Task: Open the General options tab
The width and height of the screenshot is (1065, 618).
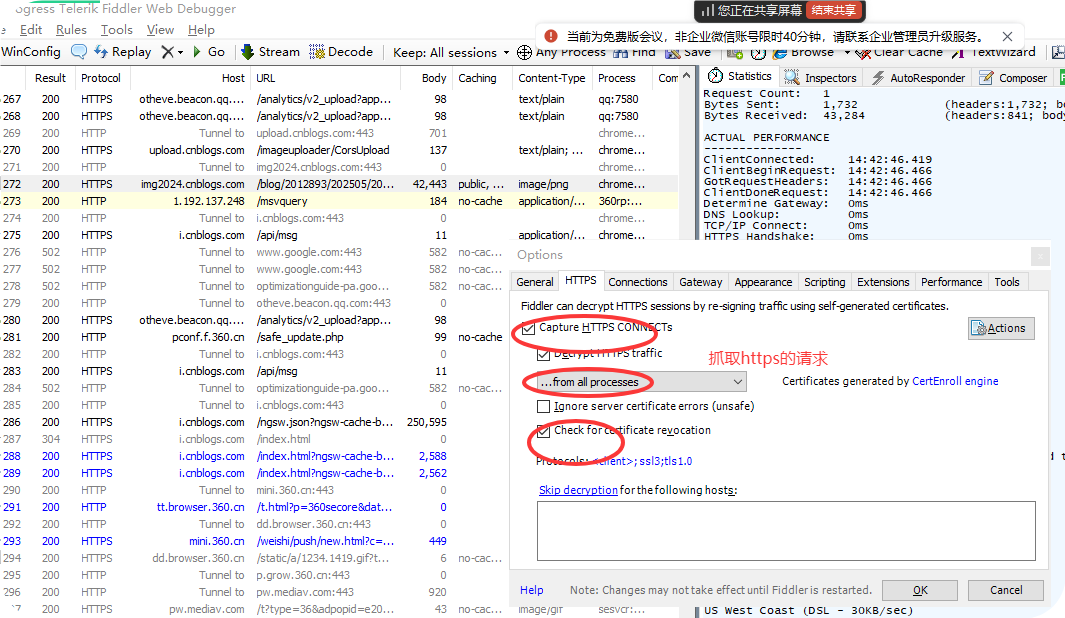Action: point(535,282)
